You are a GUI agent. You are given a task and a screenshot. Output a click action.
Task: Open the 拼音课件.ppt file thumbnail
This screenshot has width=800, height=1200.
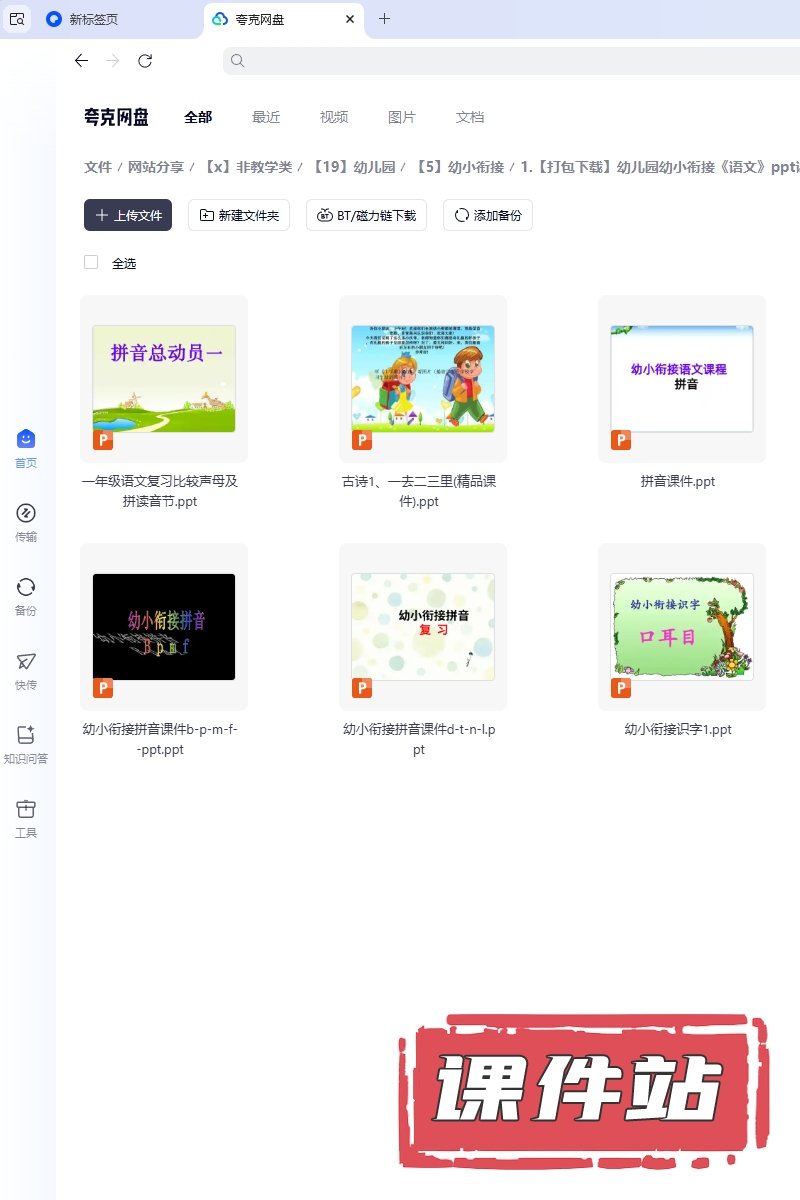[x=681, y=379]
